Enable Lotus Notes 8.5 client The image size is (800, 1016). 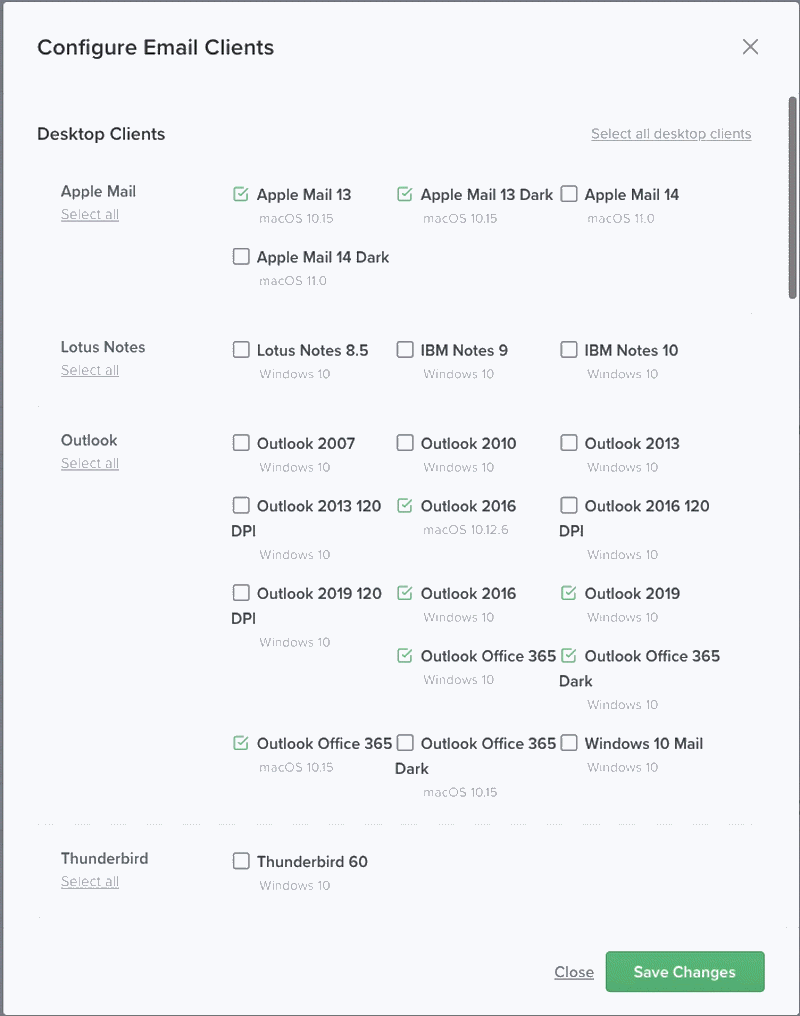pyautogui.click(x=241, y=350)
